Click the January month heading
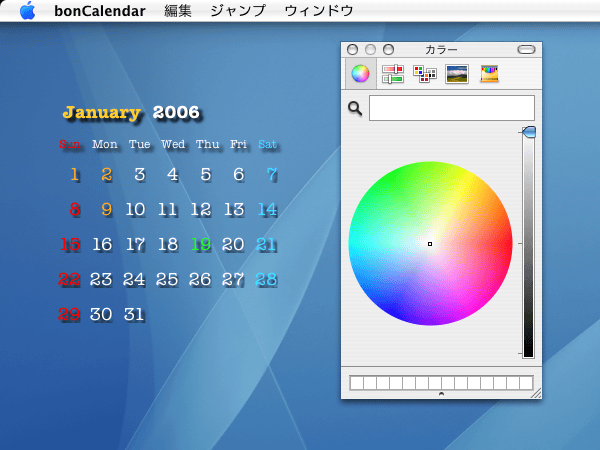Image resolution: width=600 pixels, height=450 pixels. [102, 112]
